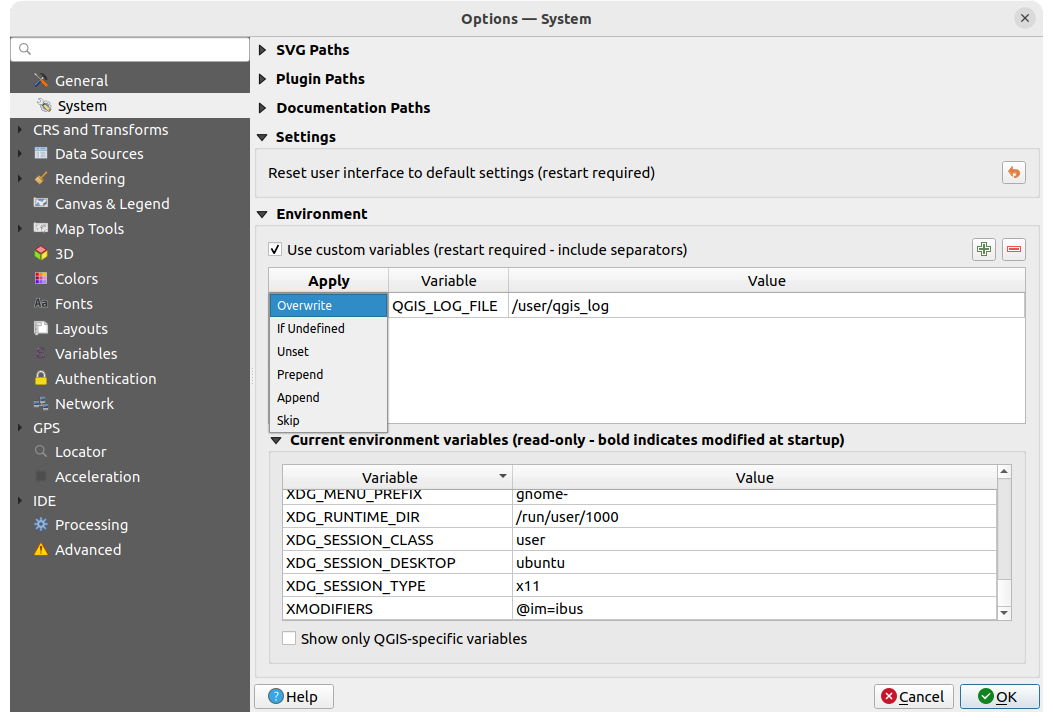Choose the Prepend option in Apply list
Image resolution: width=1053 pixels, height=722 pixels.
tap(300, 375)
